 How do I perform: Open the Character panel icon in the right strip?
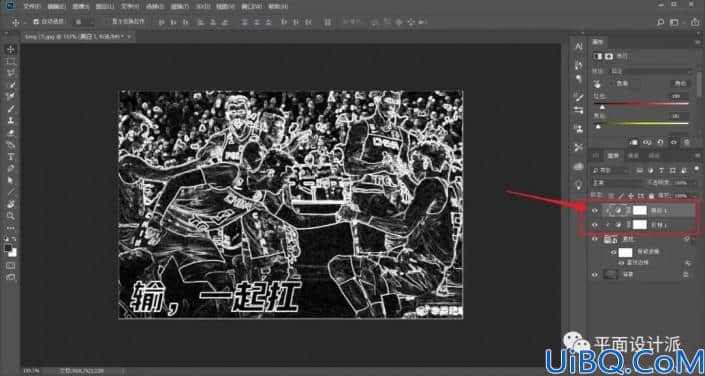click(x=579, y=46)
